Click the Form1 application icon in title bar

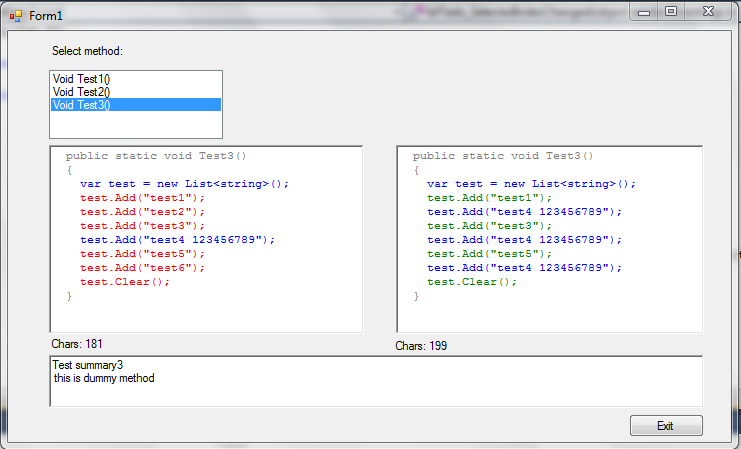(15, 16)
